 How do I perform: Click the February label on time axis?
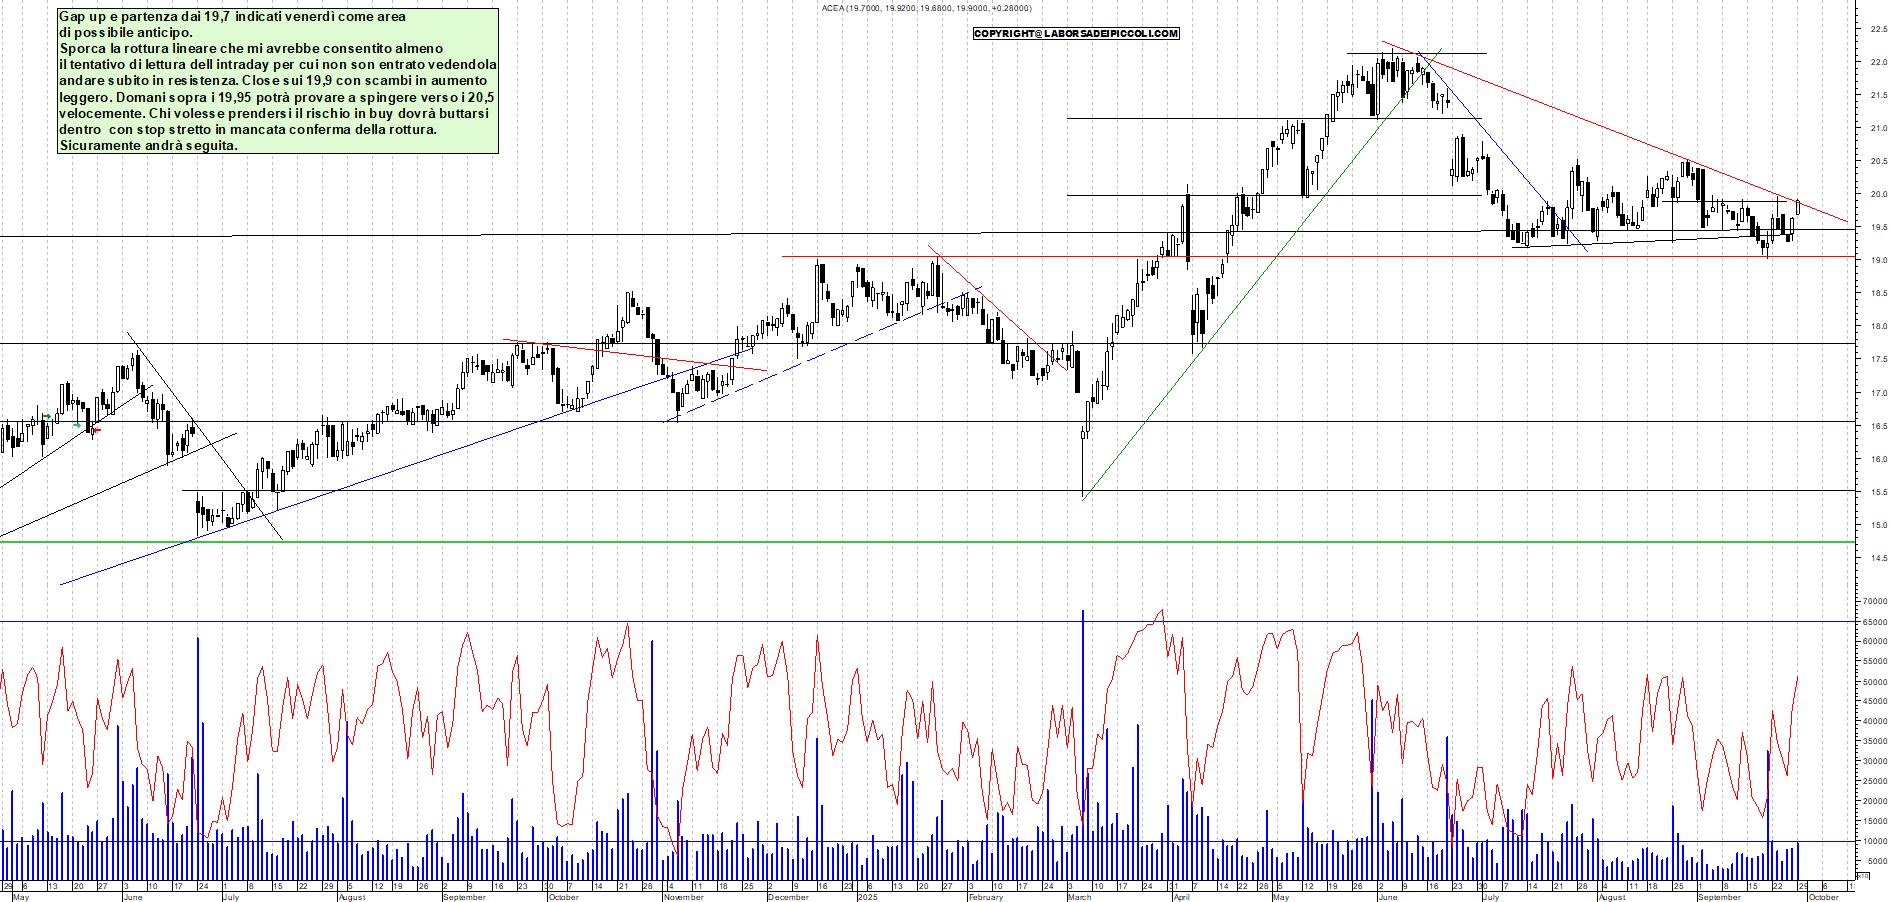point(985,897)
